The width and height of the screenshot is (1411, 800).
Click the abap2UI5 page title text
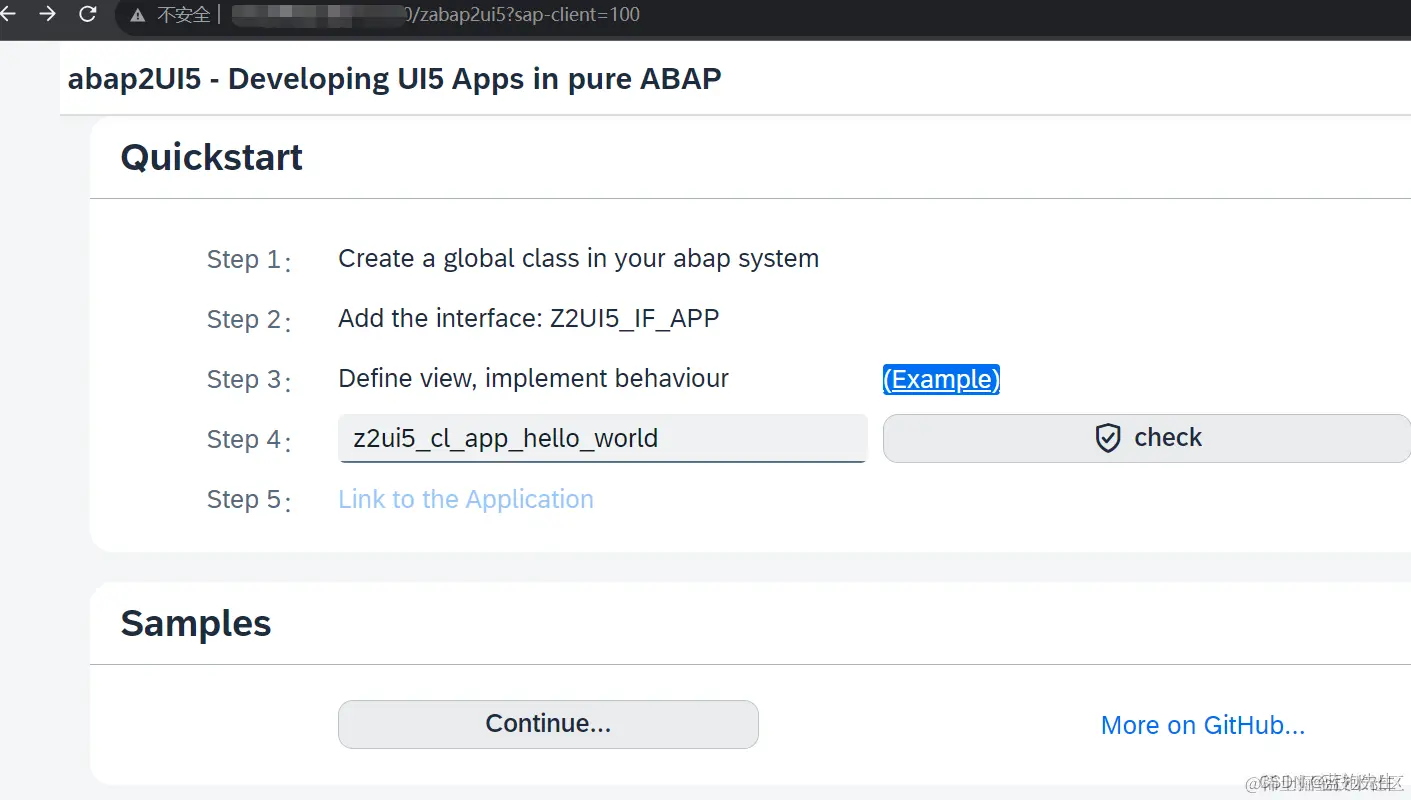pyautogui.click(x=394, y=79)
